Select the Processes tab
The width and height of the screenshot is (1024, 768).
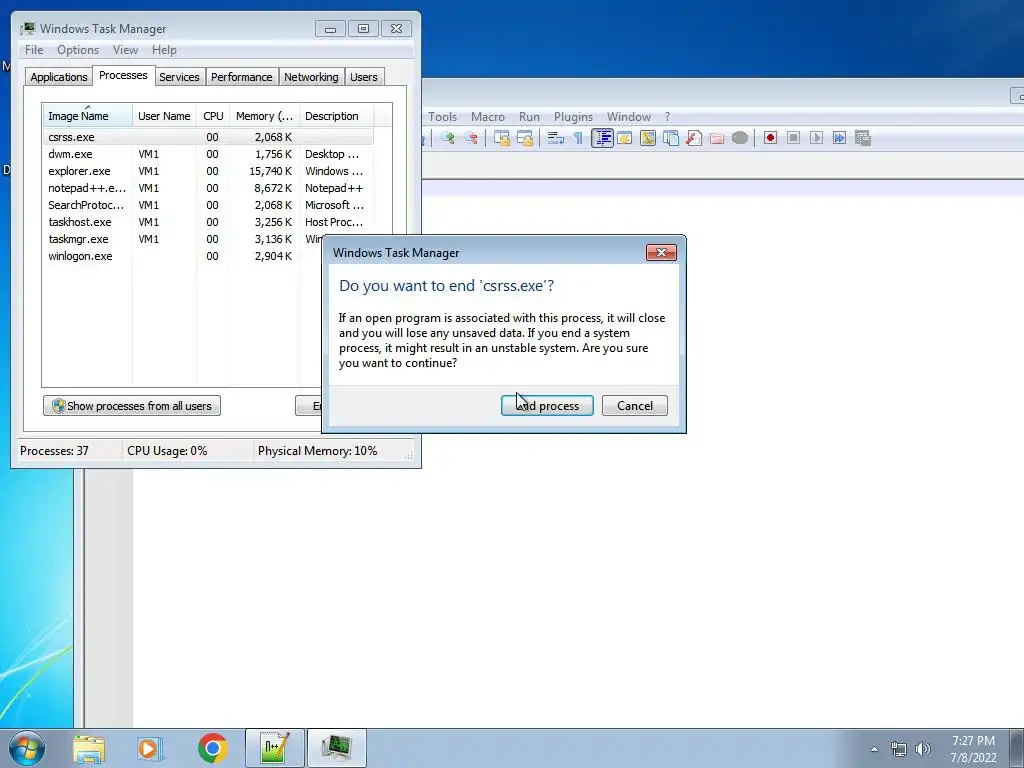(x=123, y=75)
